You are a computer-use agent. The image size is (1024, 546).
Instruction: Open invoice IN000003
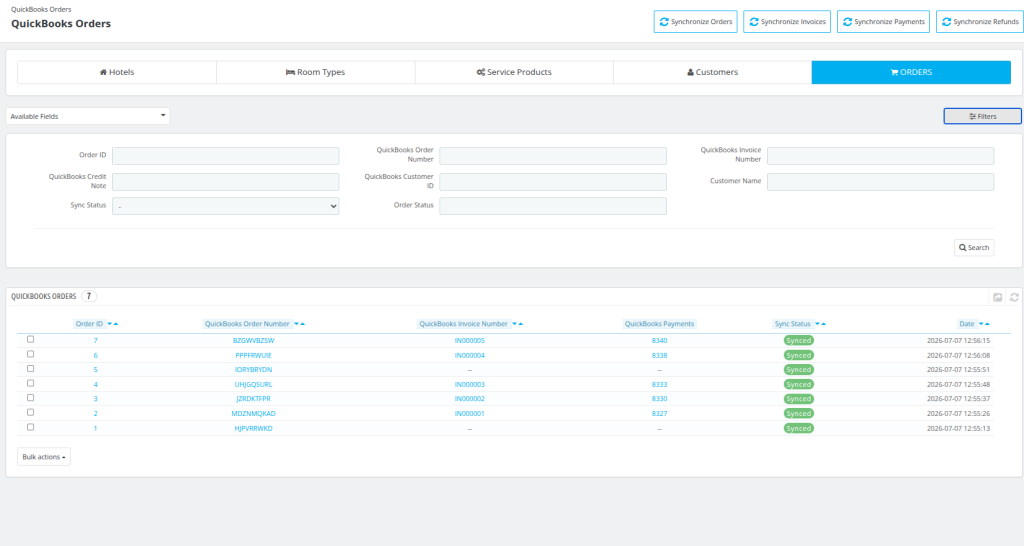click(x=470, y=385)
